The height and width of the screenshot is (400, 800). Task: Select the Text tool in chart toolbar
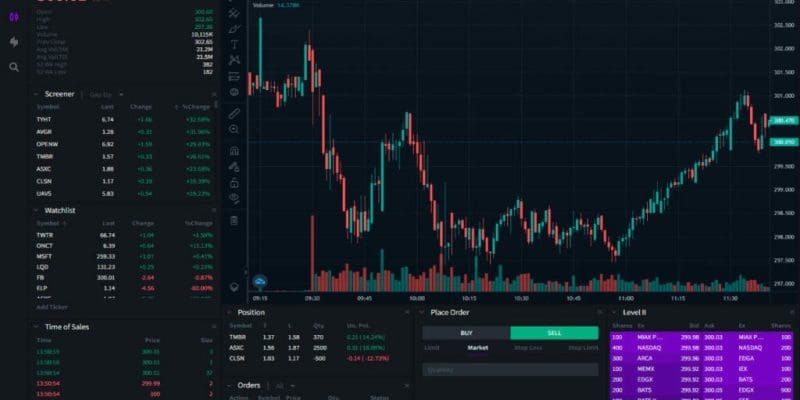click(234, 44)
